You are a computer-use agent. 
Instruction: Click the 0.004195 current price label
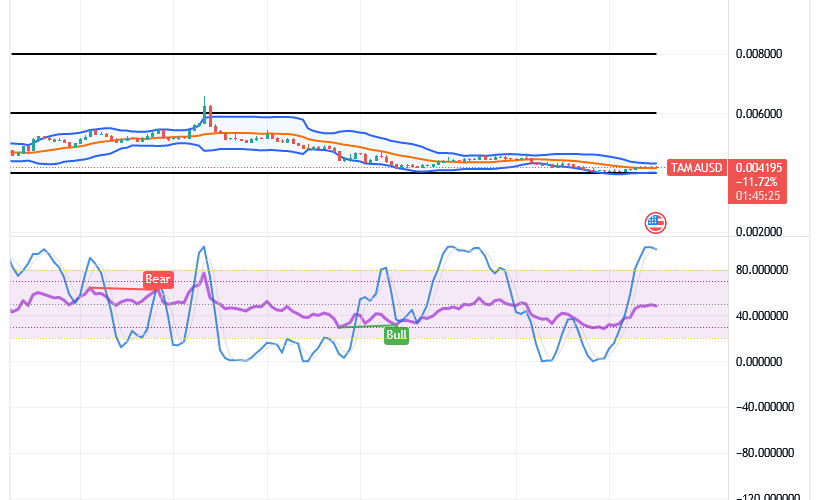point(758,168)
